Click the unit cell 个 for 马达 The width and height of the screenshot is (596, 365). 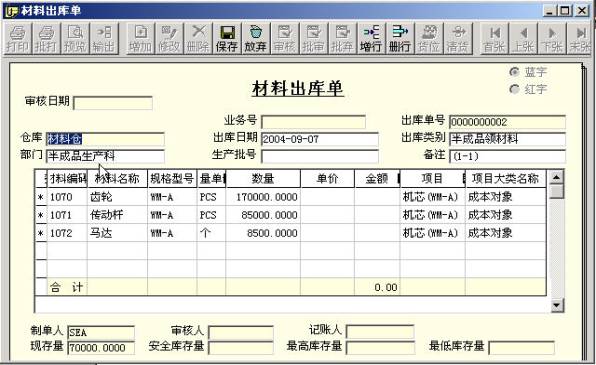211,233
